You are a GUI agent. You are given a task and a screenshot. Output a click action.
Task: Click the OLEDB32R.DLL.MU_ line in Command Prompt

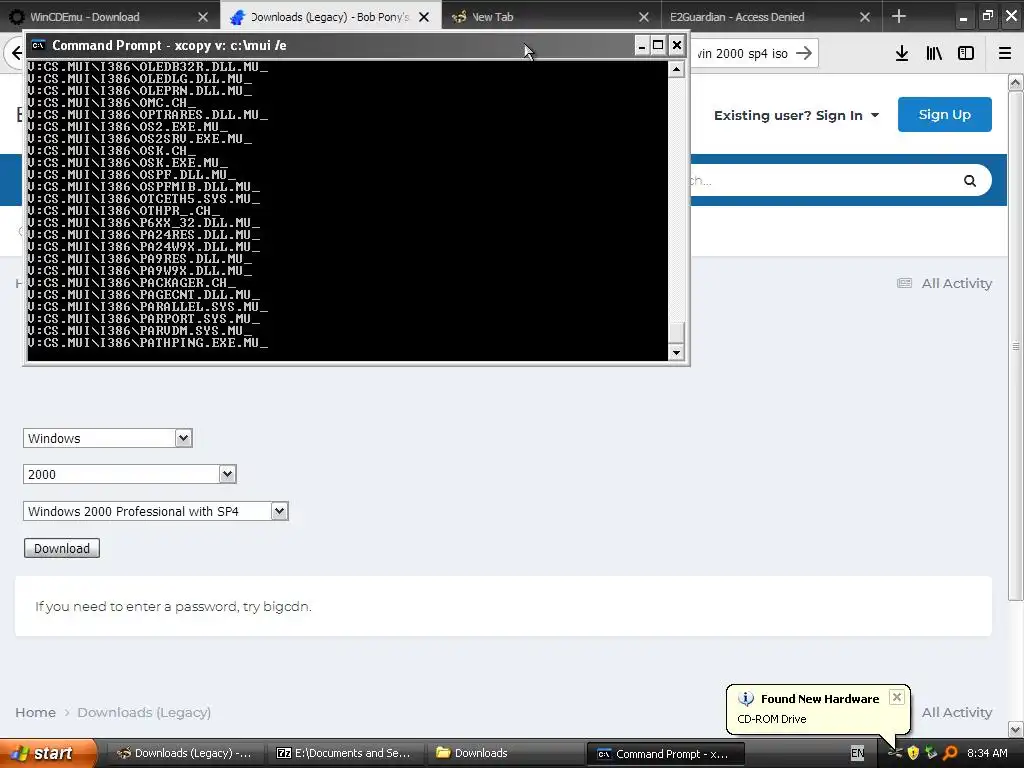point(148,66)
